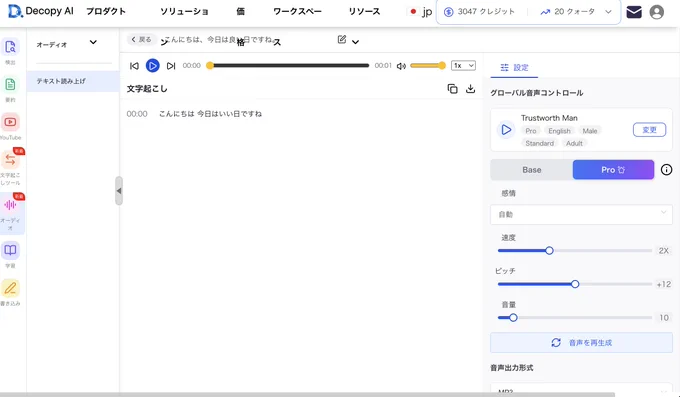Open the jp language selector
The width and height of the screenshot is (680, 397).
[420, 12]
